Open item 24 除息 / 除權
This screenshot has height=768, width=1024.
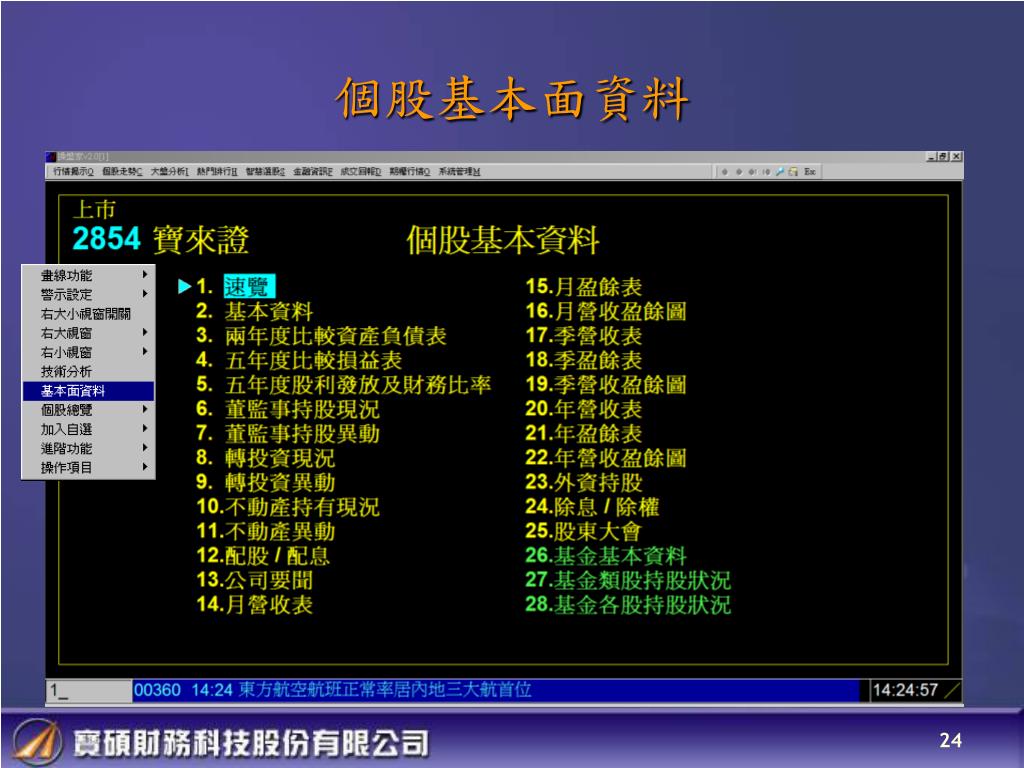[592, 507]
